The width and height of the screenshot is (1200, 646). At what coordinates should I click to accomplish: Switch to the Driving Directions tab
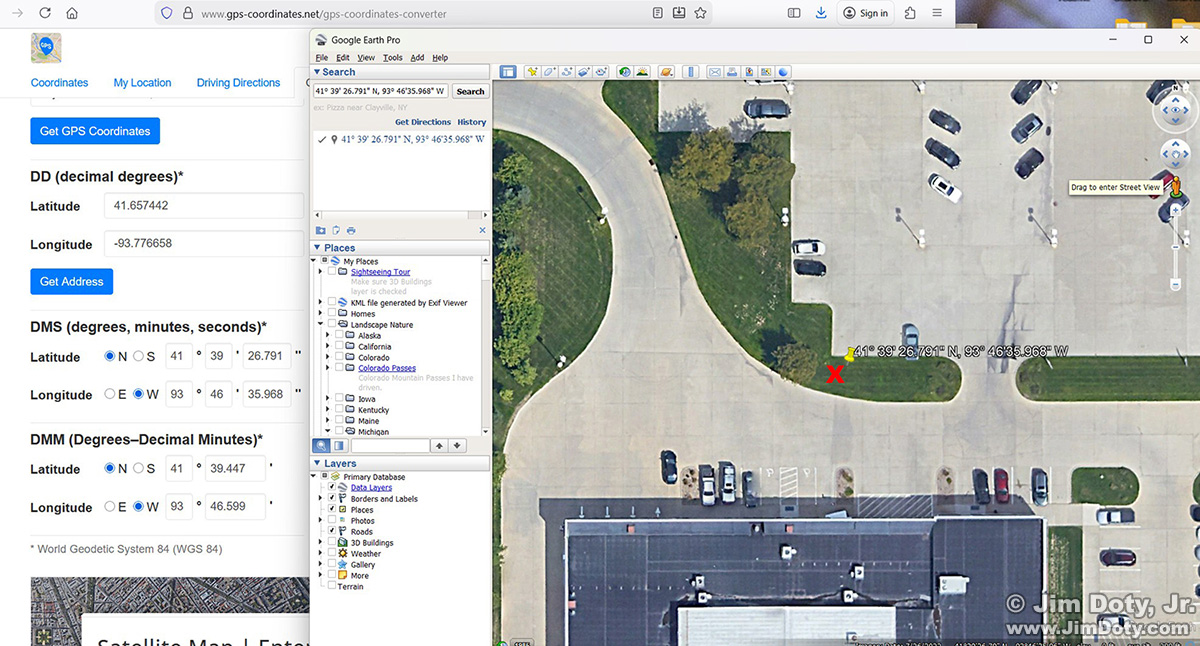(x=238, y=83)
